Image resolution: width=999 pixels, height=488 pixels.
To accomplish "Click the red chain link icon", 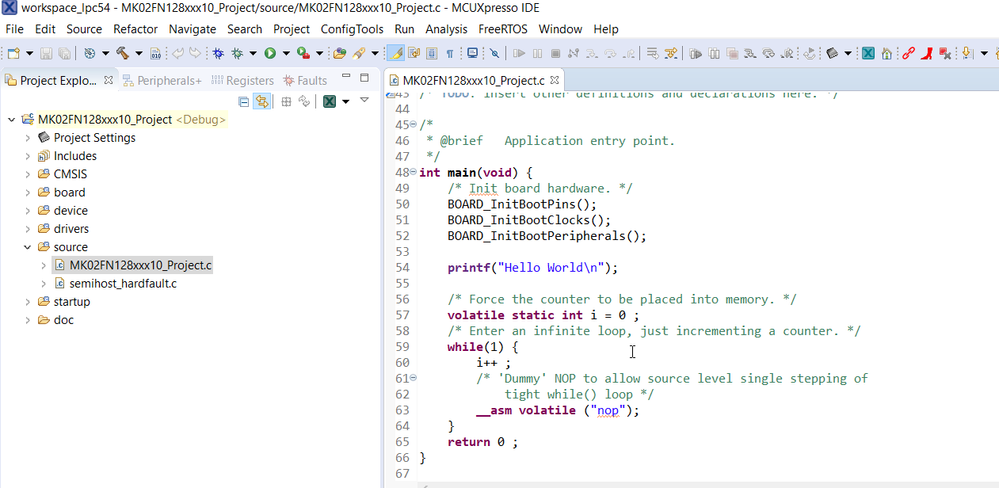I will coord(909,54).
